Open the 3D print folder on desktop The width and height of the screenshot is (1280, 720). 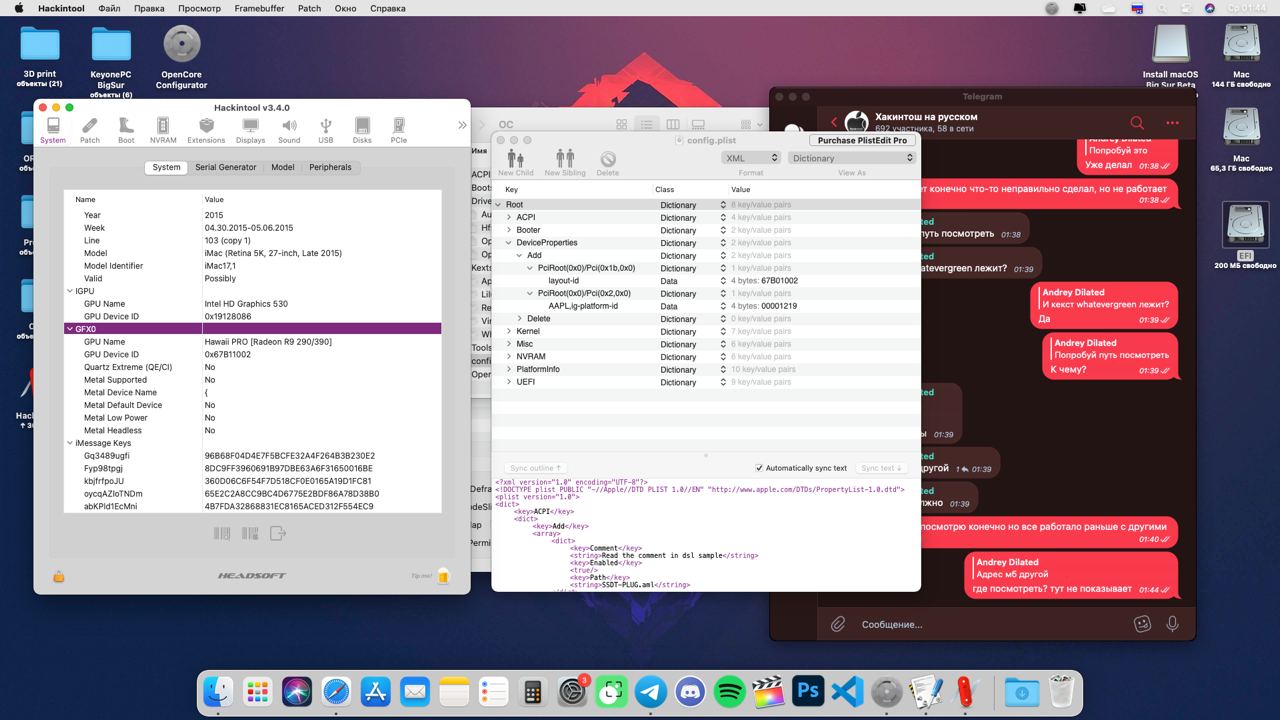(x=40, y=56)
